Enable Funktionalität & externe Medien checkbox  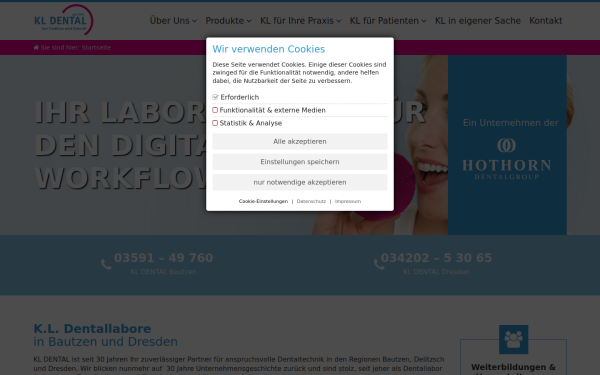[x=215, y=110]
